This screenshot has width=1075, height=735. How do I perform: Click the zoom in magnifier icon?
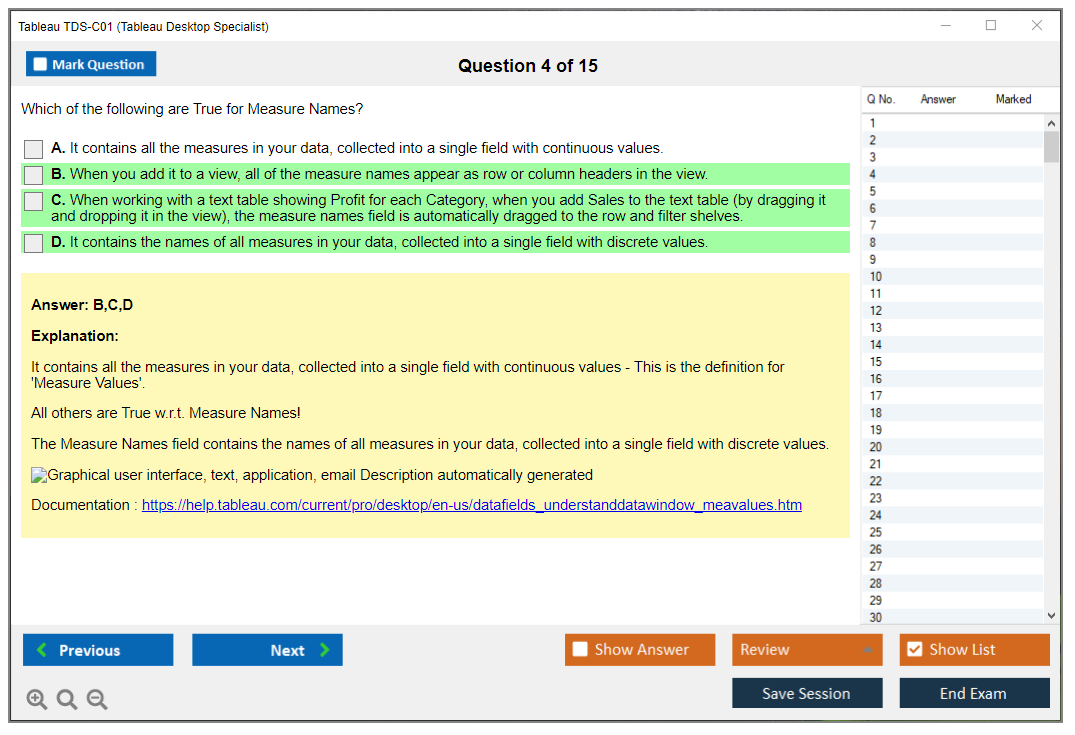37,699
